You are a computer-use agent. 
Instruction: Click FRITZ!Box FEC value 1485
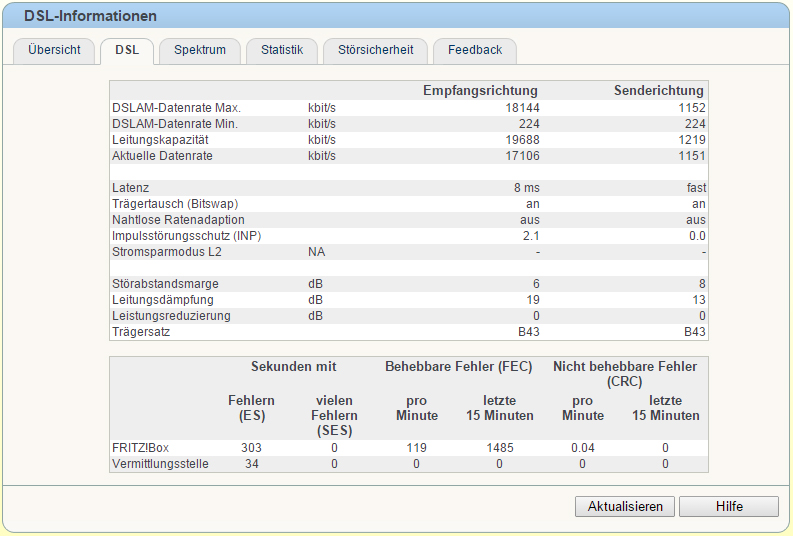500,448
